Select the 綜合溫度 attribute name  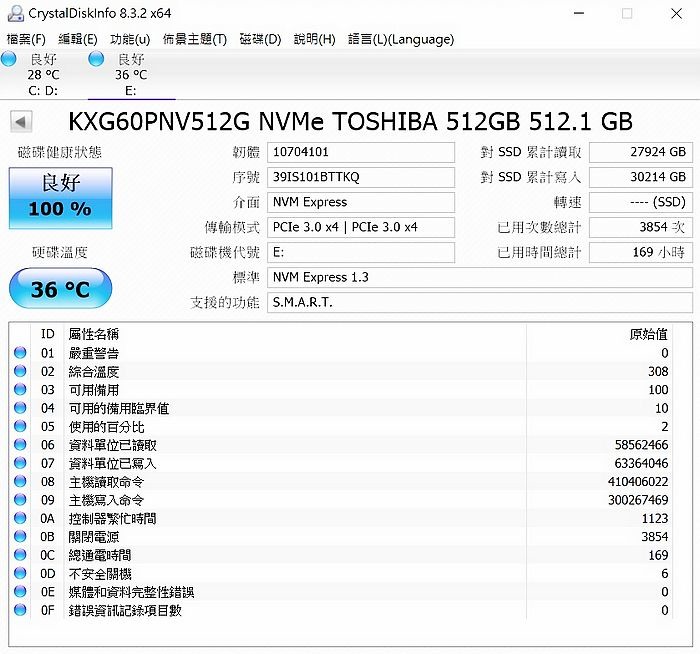coord(94,371)
